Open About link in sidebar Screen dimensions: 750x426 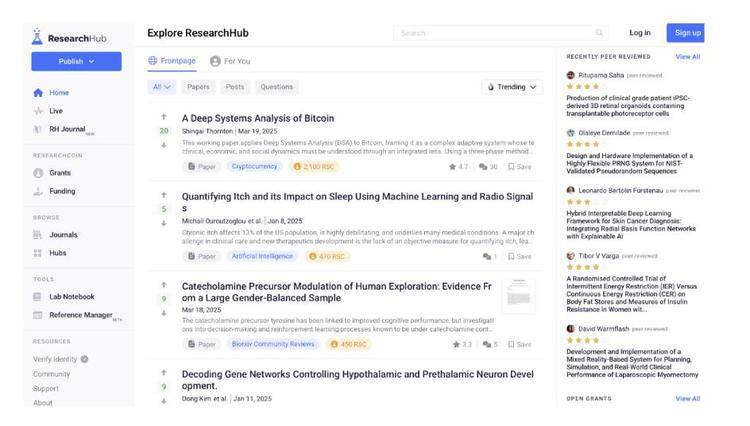43,403
